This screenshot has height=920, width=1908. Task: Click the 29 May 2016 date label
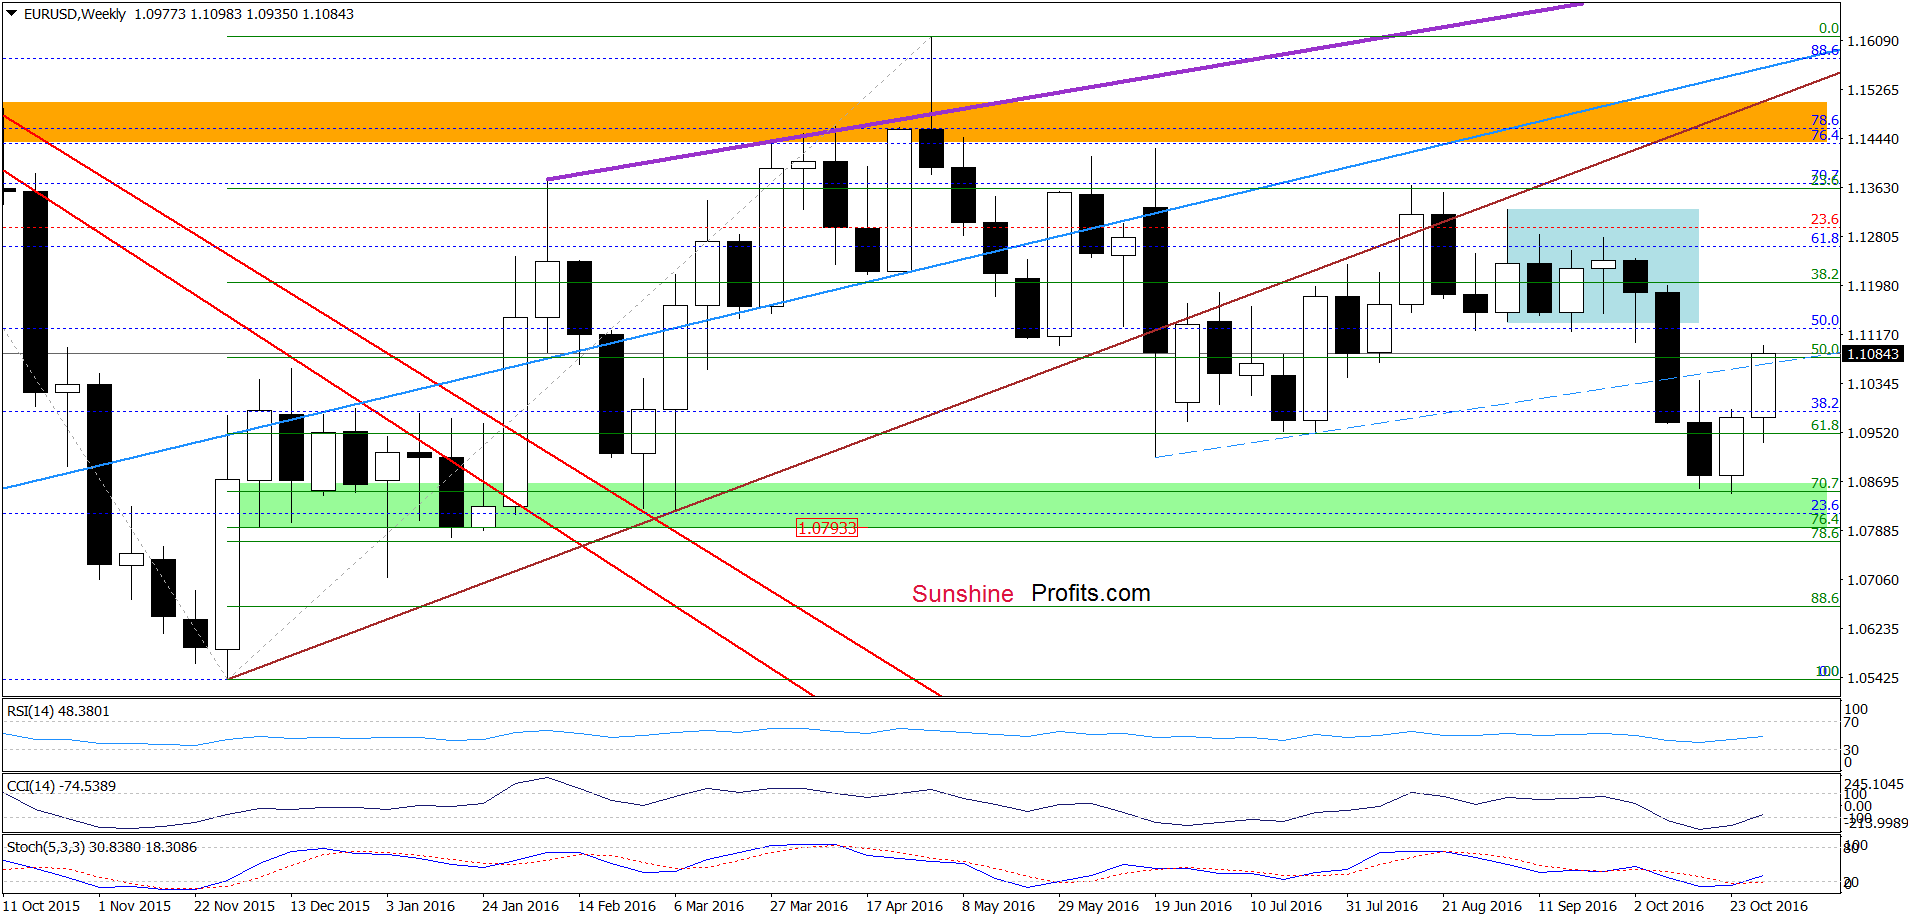[x=1098, y=906]
